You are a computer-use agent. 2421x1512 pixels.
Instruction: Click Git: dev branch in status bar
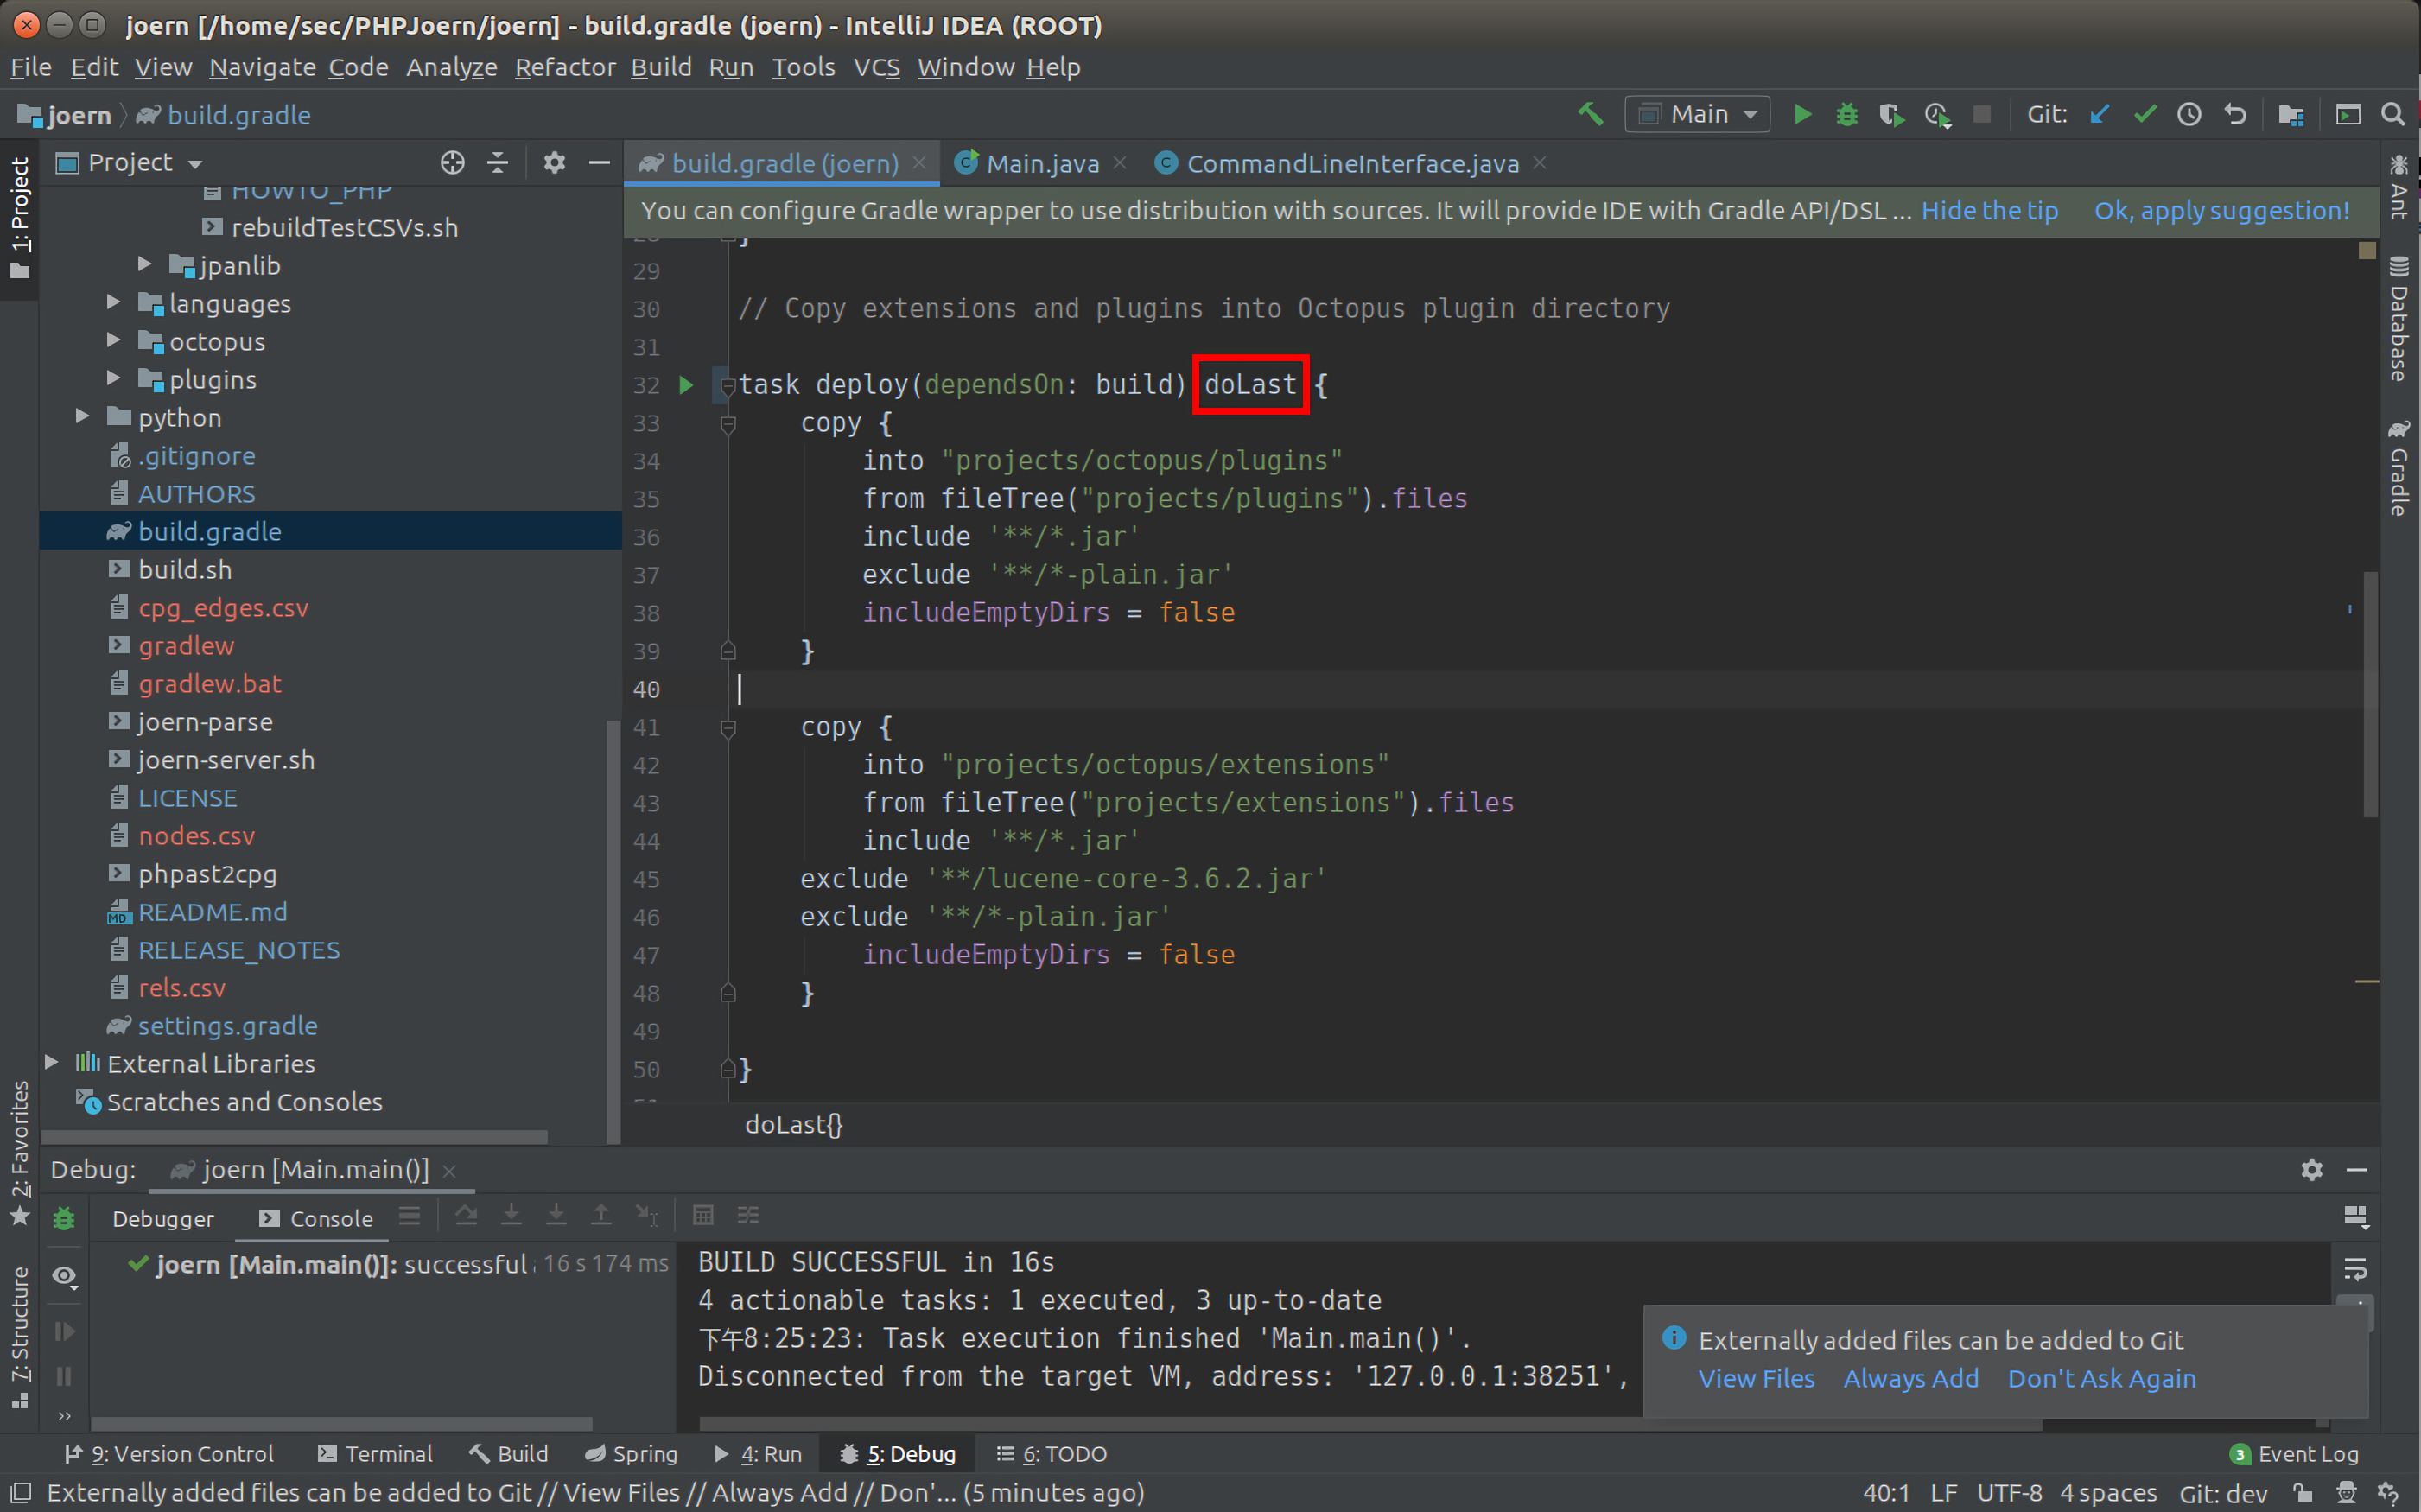coord(2222,1493)
